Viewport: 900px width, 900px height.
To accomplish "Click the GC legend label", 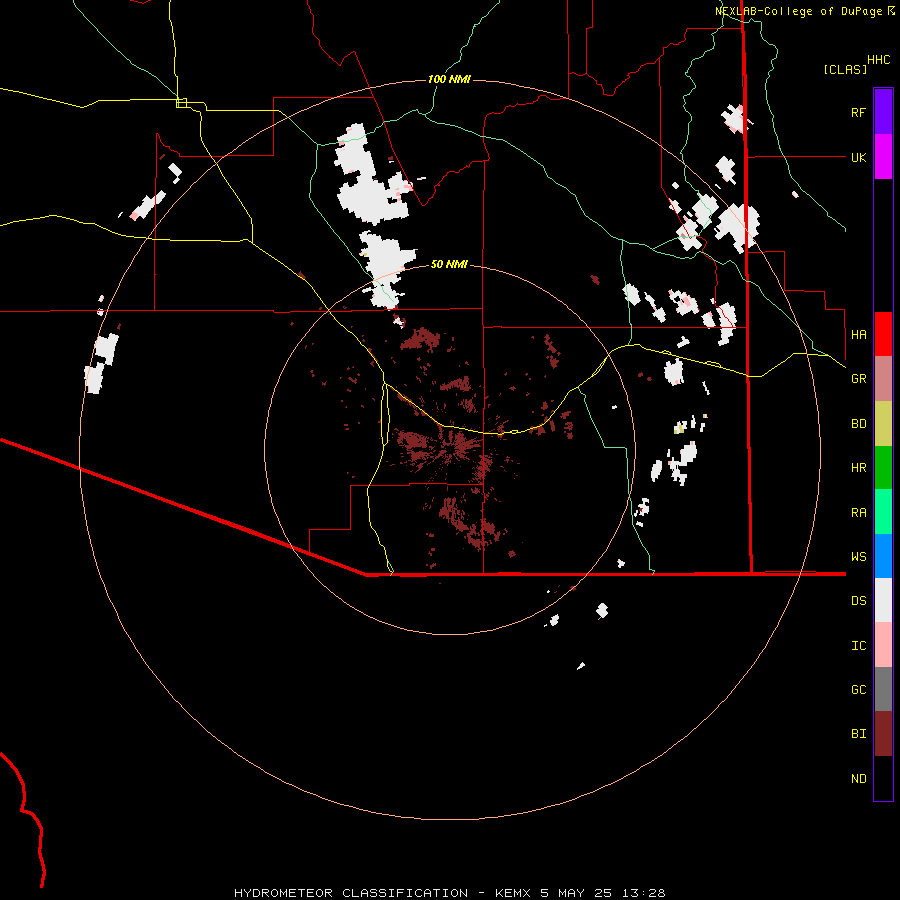I will (858, 690).
